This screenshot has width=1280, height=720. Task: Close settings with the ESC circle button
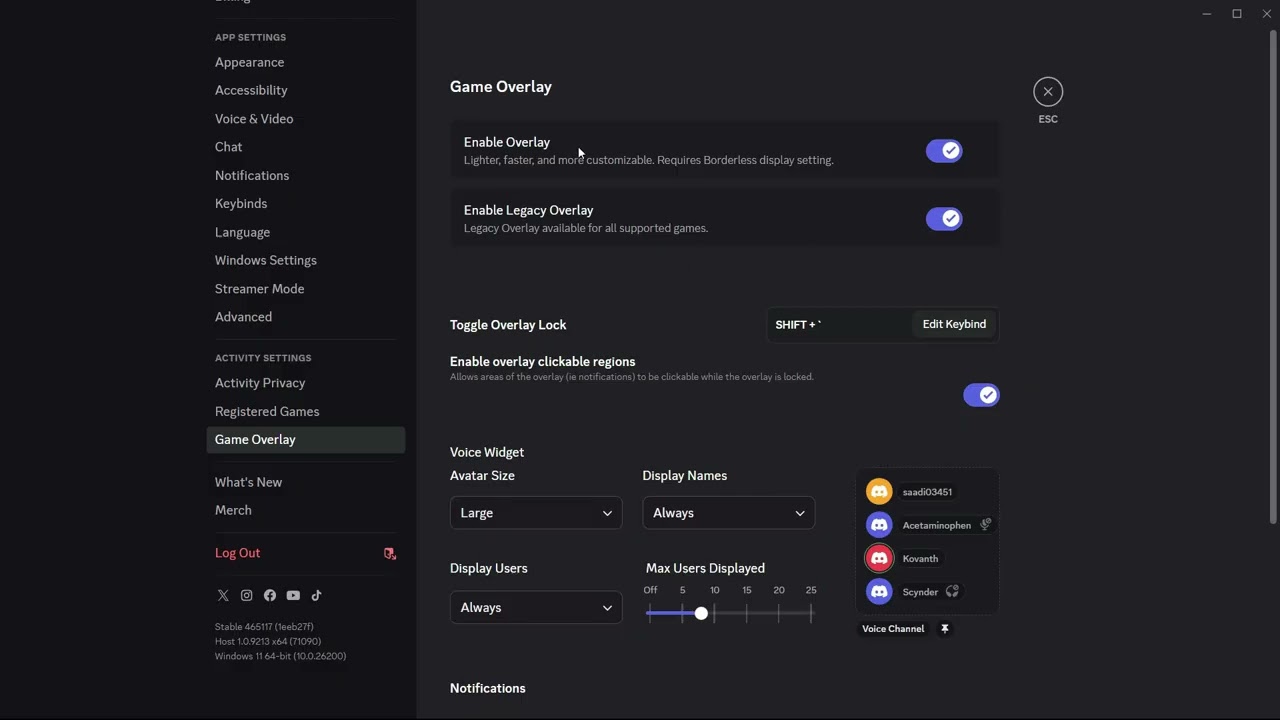tap(1048, 92)
